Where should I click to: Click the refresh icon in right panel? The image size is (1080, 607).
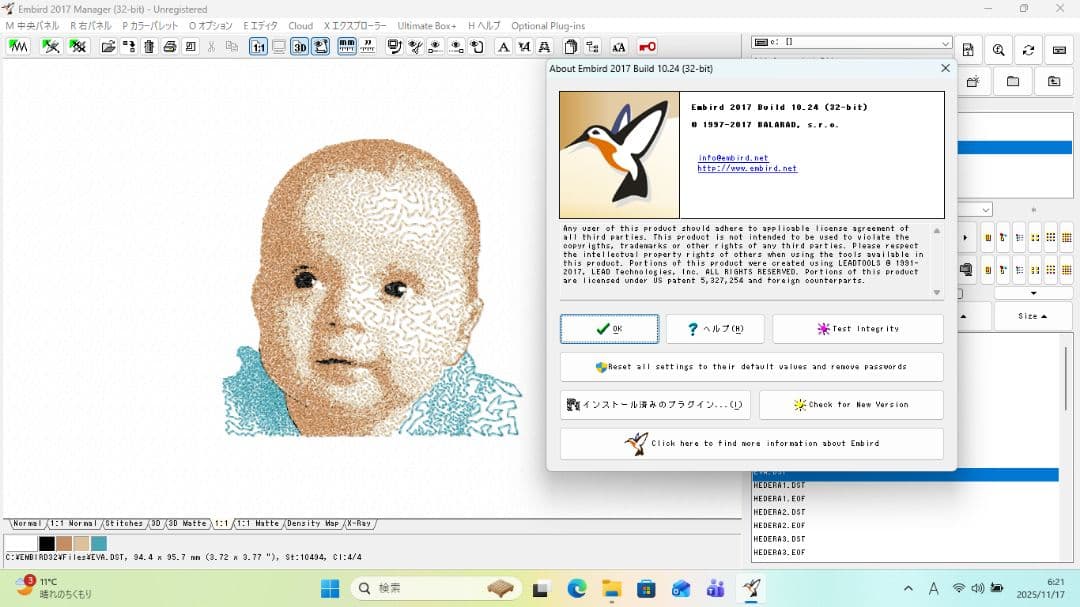click(x=1028, y=50)
